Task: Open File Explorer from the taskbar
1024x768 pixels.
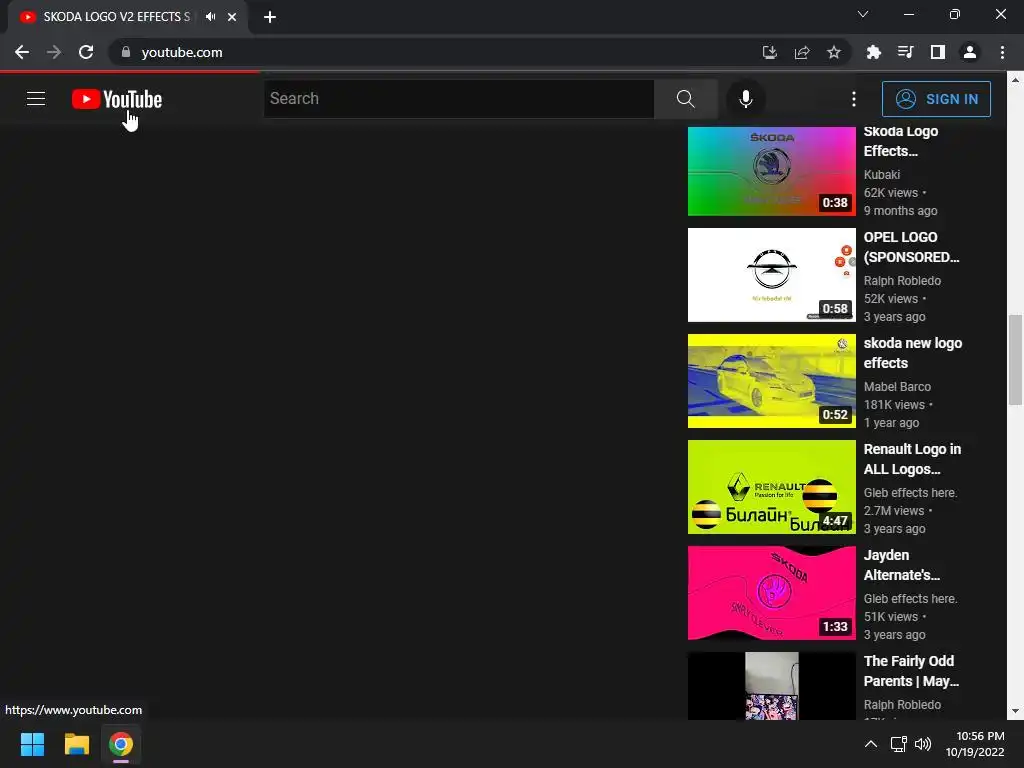Action: (76, 744)
